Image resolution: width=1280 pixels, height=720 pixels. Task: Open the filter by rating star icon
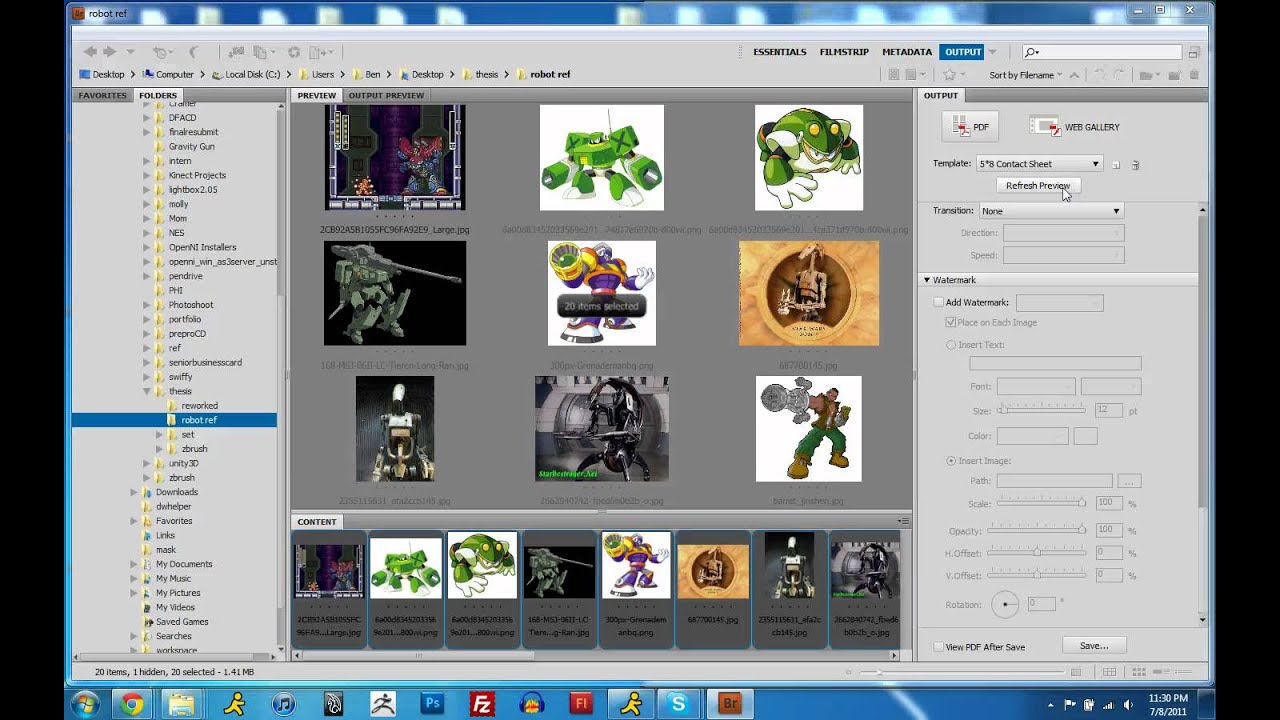(x=953, y=75)
